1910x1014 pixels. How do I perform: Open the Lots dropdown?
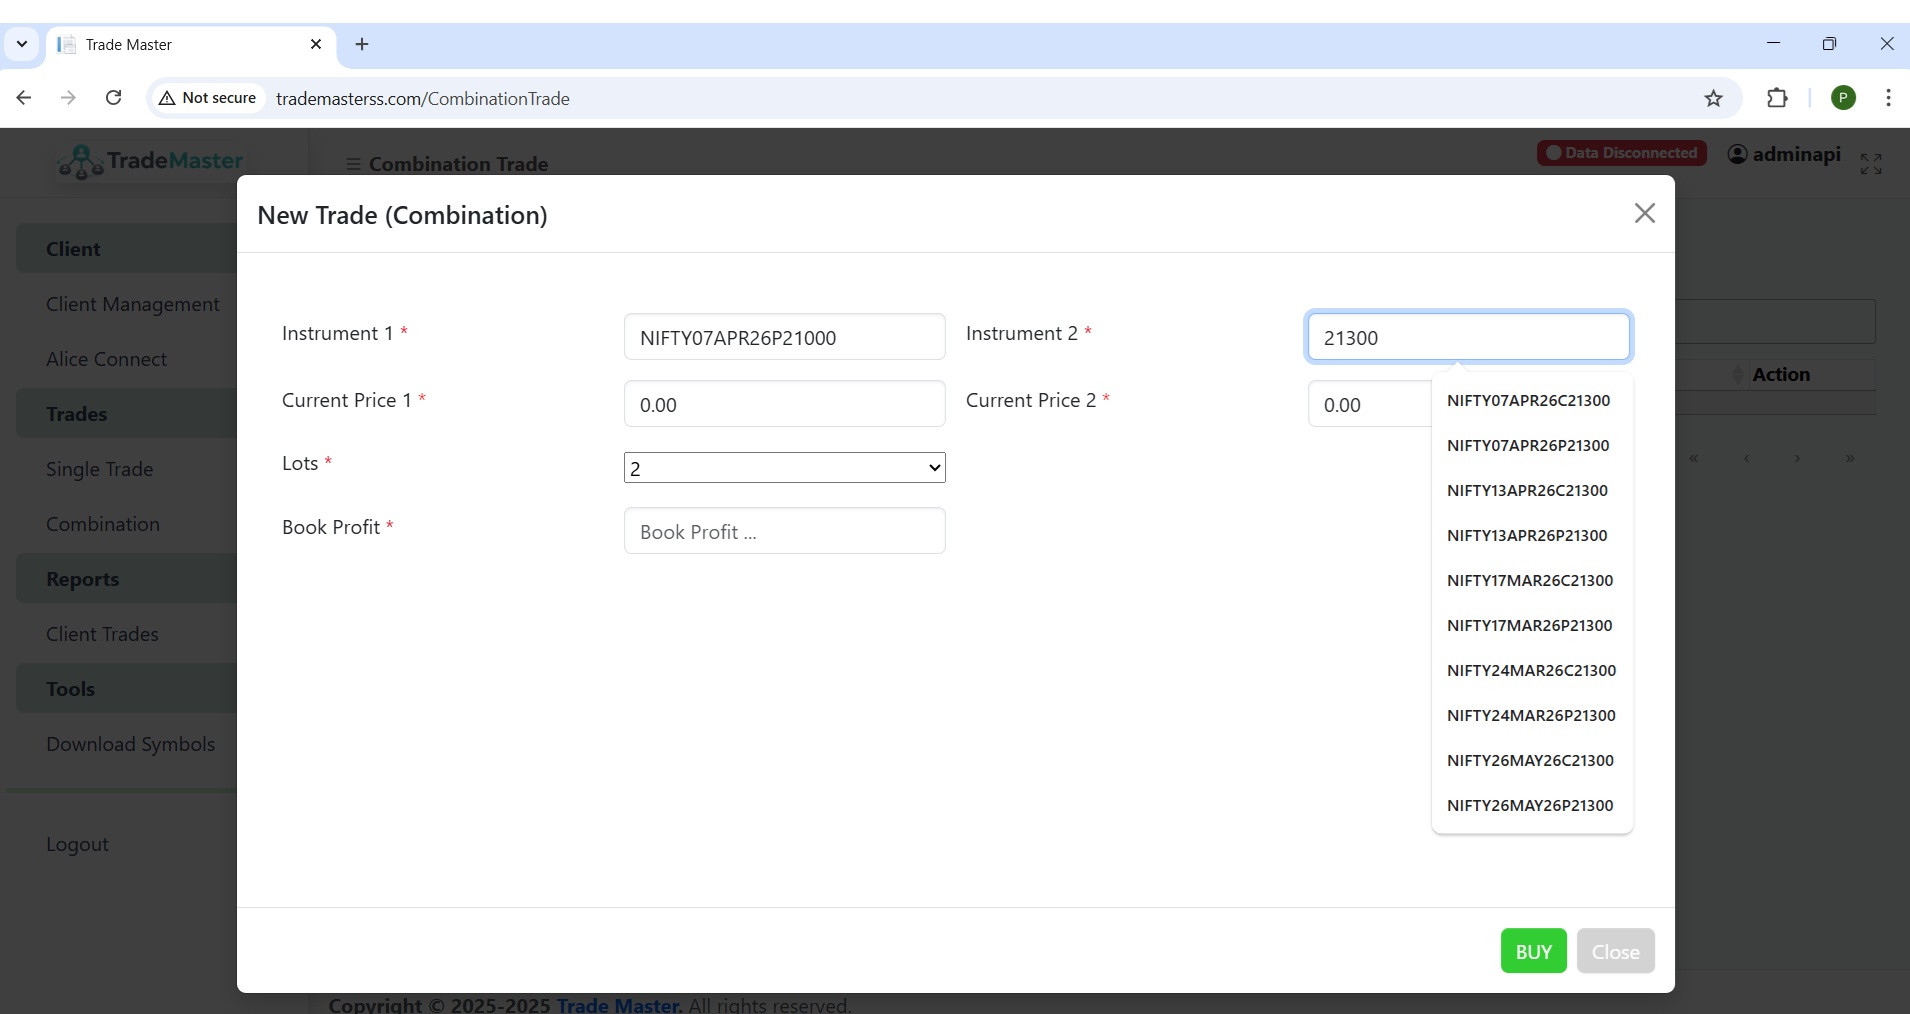pyautogui.click(x=784, y=467)
